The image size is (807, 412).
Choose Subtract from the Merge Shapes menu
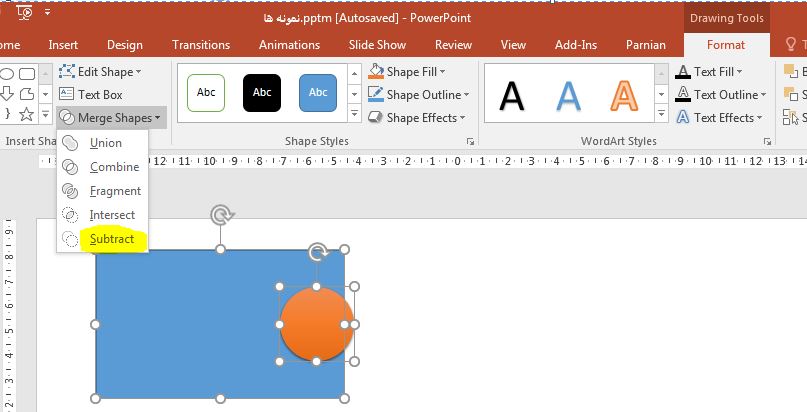click(102, 239)
